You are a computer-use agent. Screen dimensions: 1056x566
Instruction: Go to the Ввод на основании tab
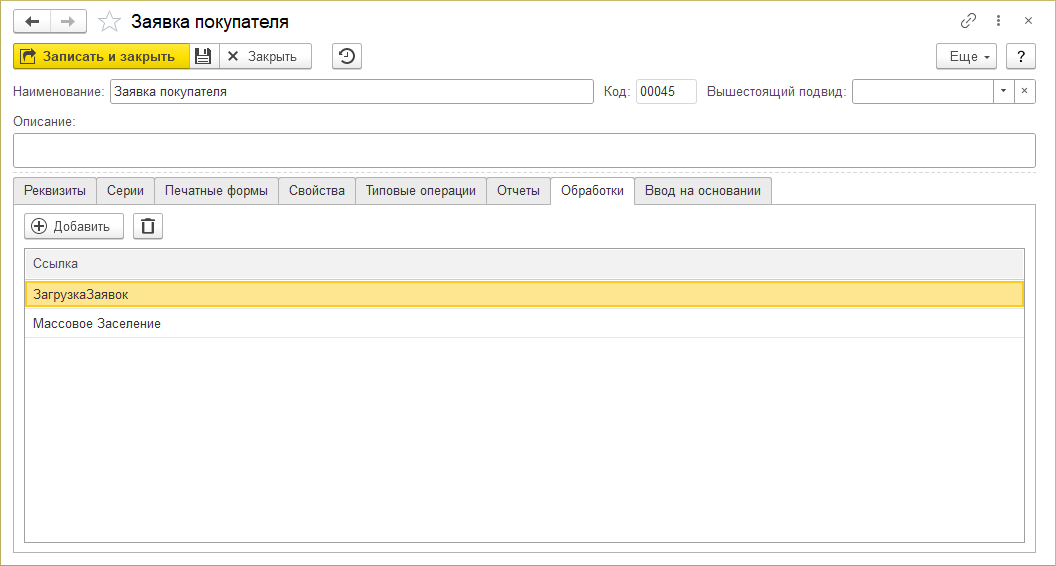(703, 191)
